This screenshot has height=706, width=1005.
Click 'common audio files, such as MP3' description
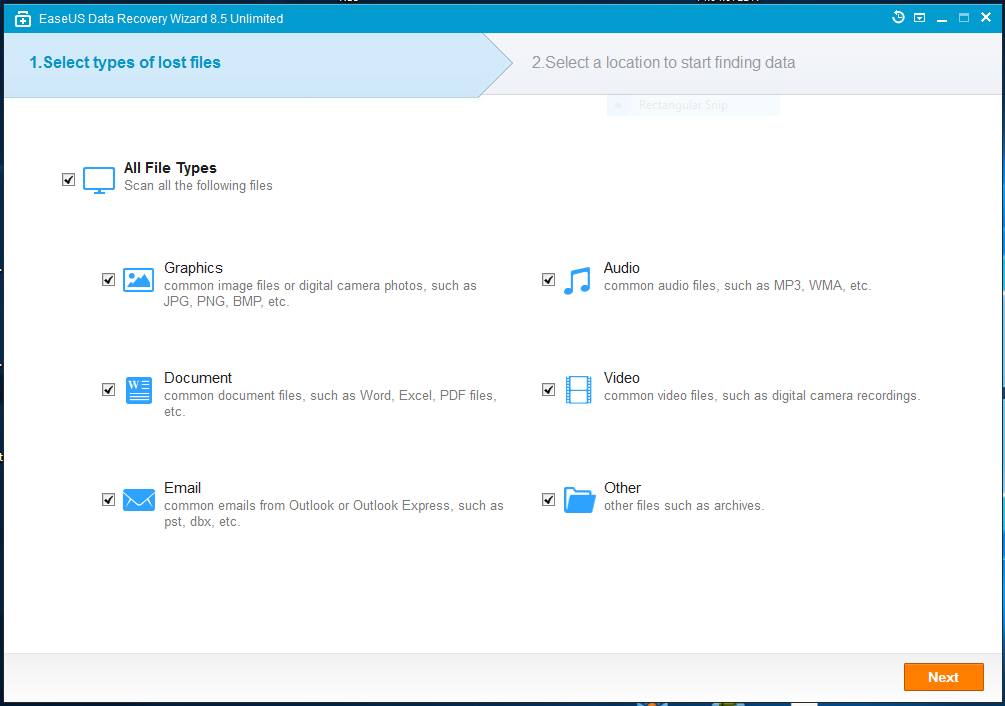tap(737, 286)
